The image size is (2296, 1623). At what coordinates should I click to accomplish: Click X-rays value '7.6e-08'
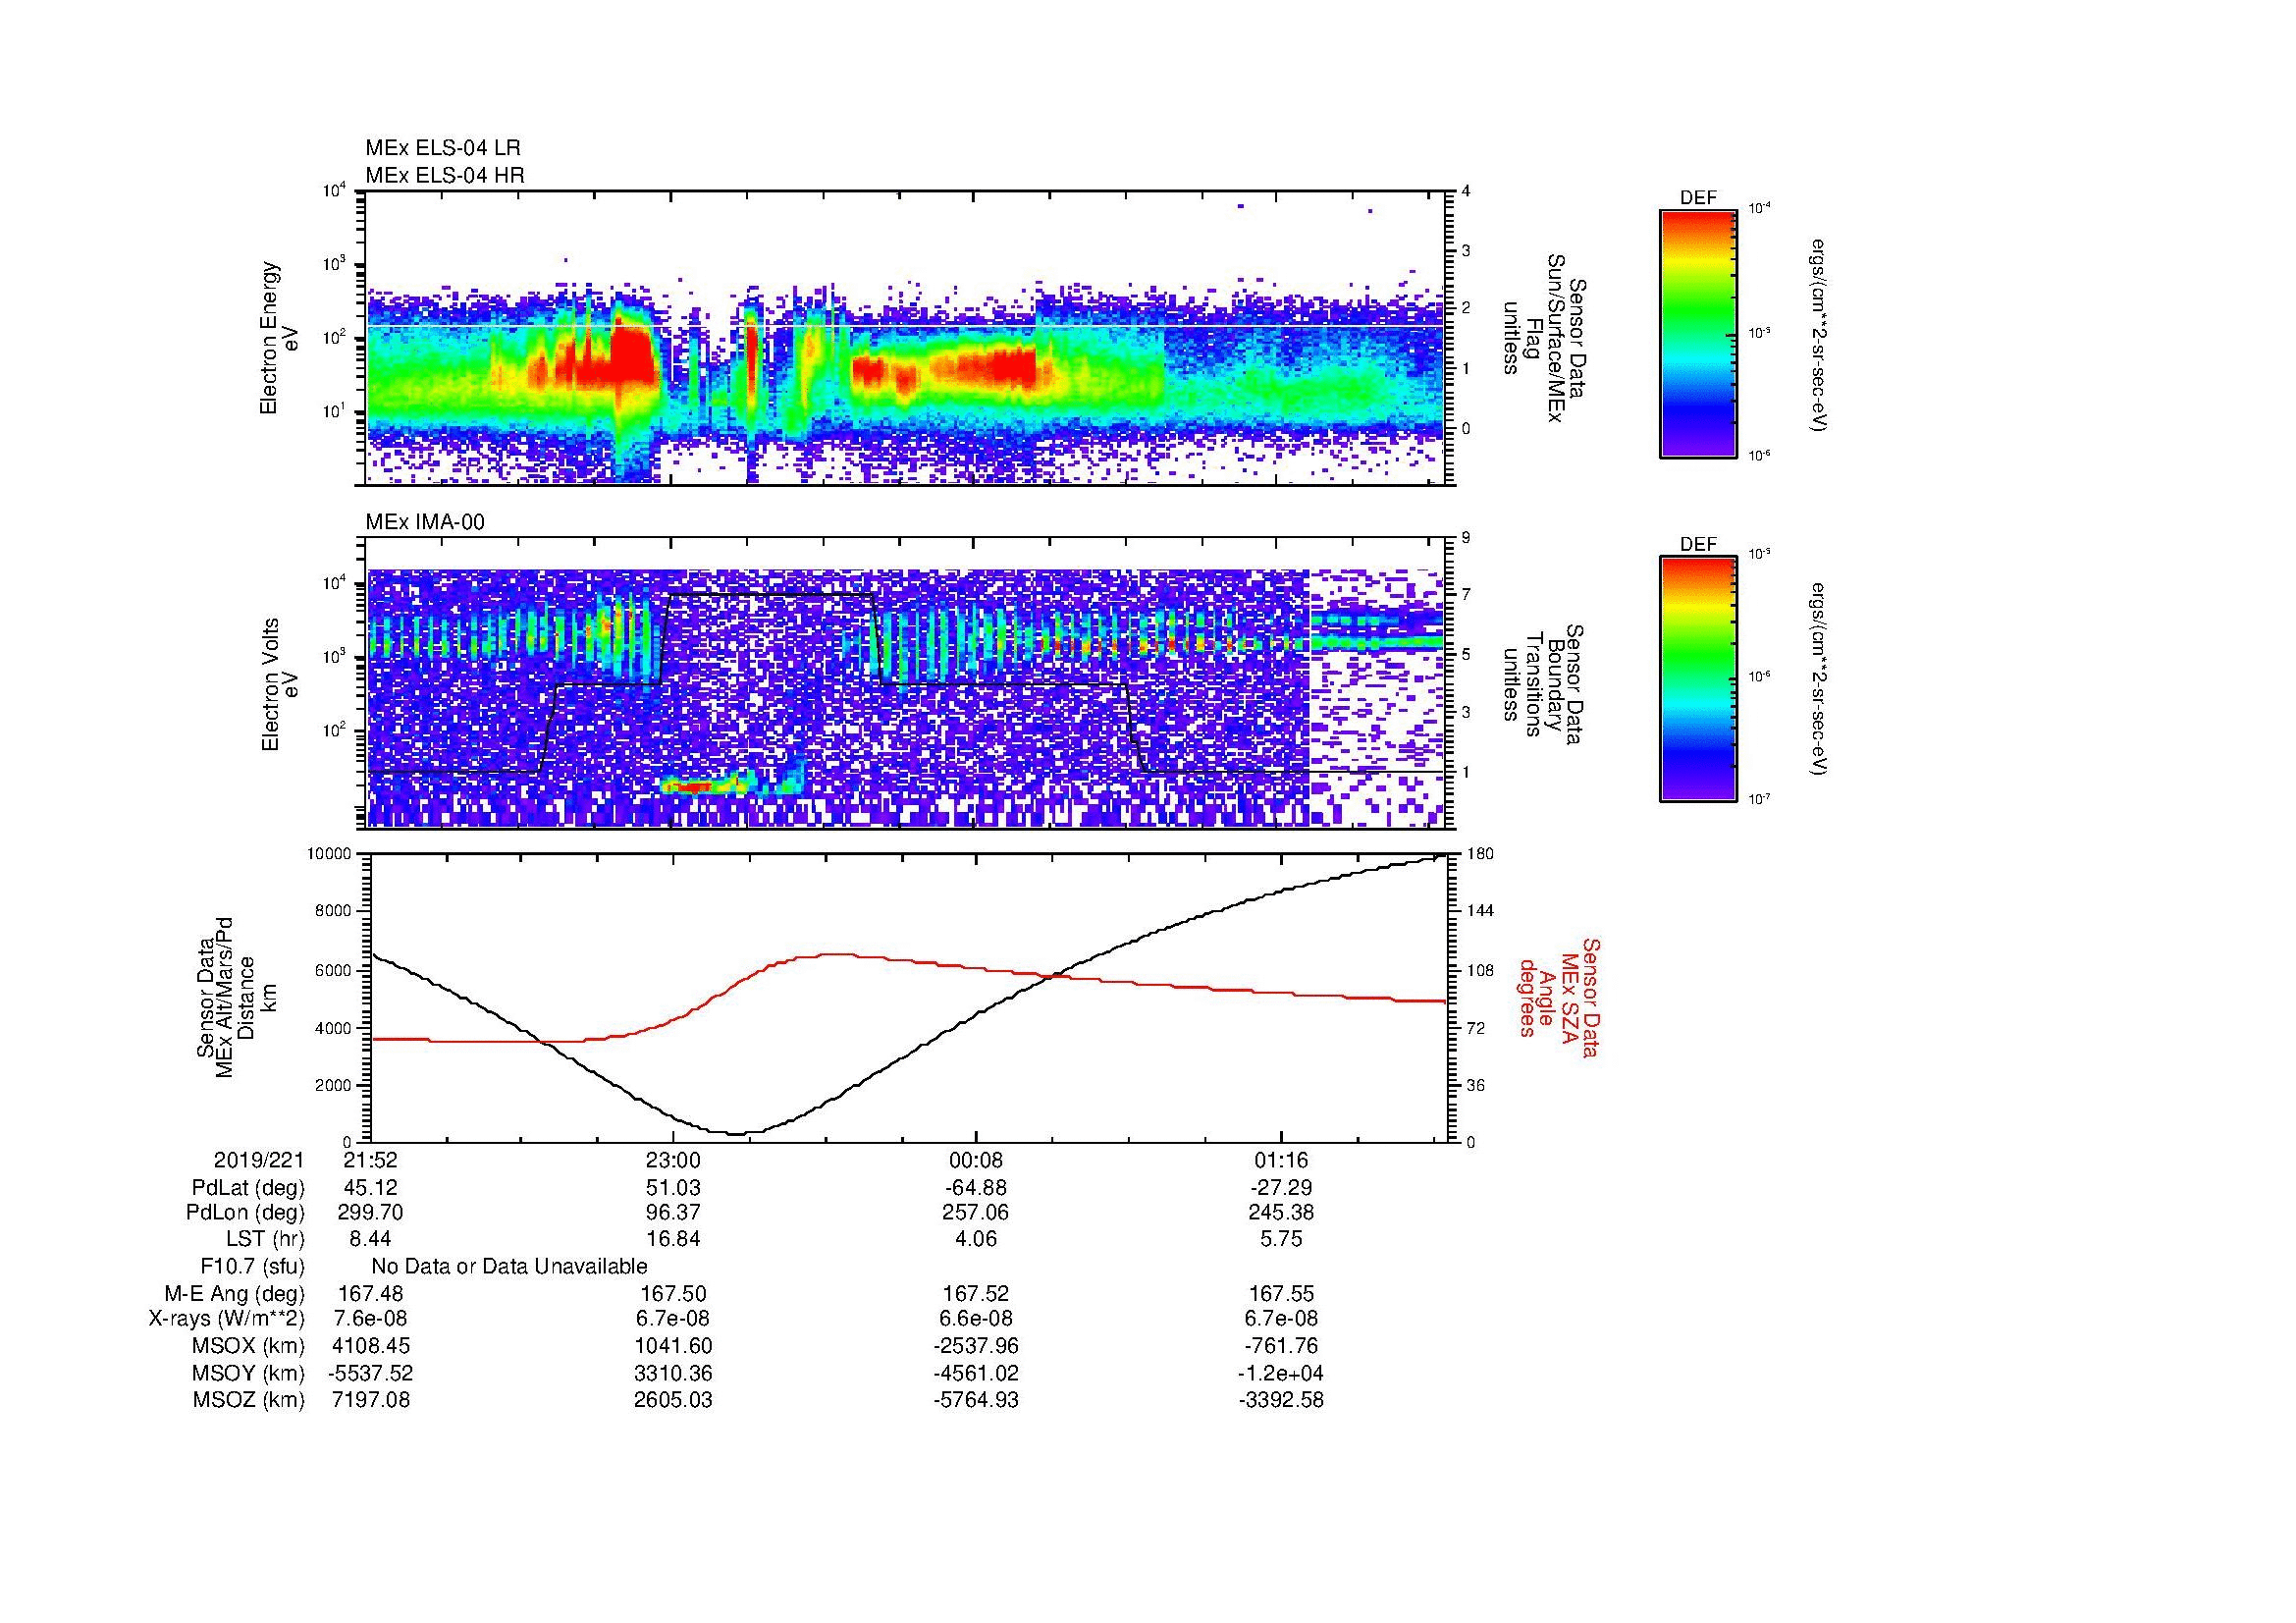[x=371, y=1319]
